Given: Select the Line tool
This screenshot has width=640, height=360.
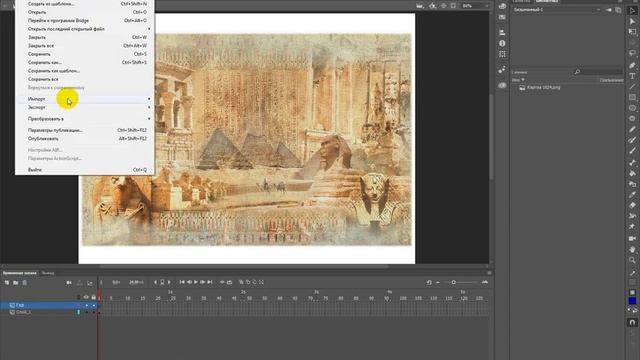Looking at the screenshot, I should pos(632,87).
